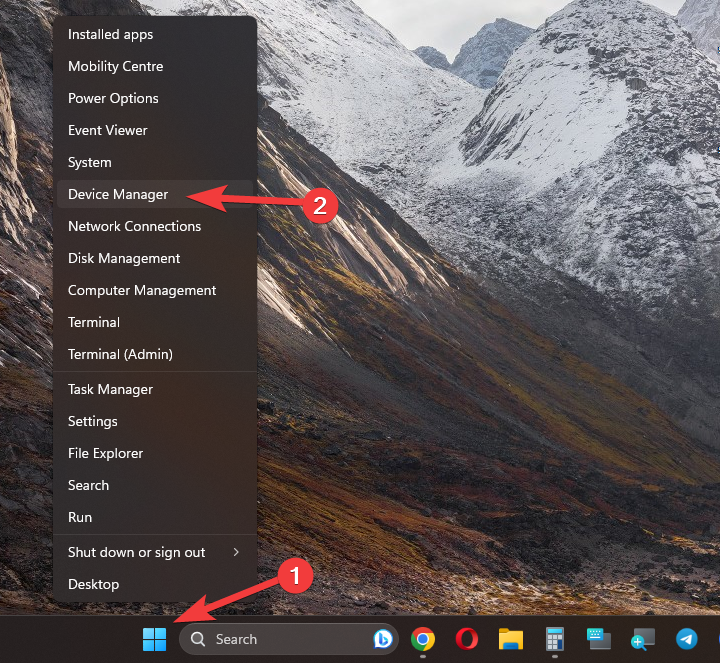Select Disk Management menu entry
Viewport: 720px width, 663px height.
(124, 258)
